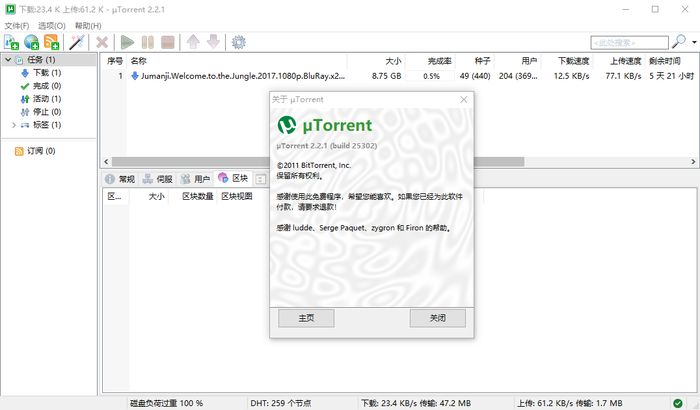Expand the 标签 (1) tree node
This screenshot has height=410, width=700.
[14, 125]
